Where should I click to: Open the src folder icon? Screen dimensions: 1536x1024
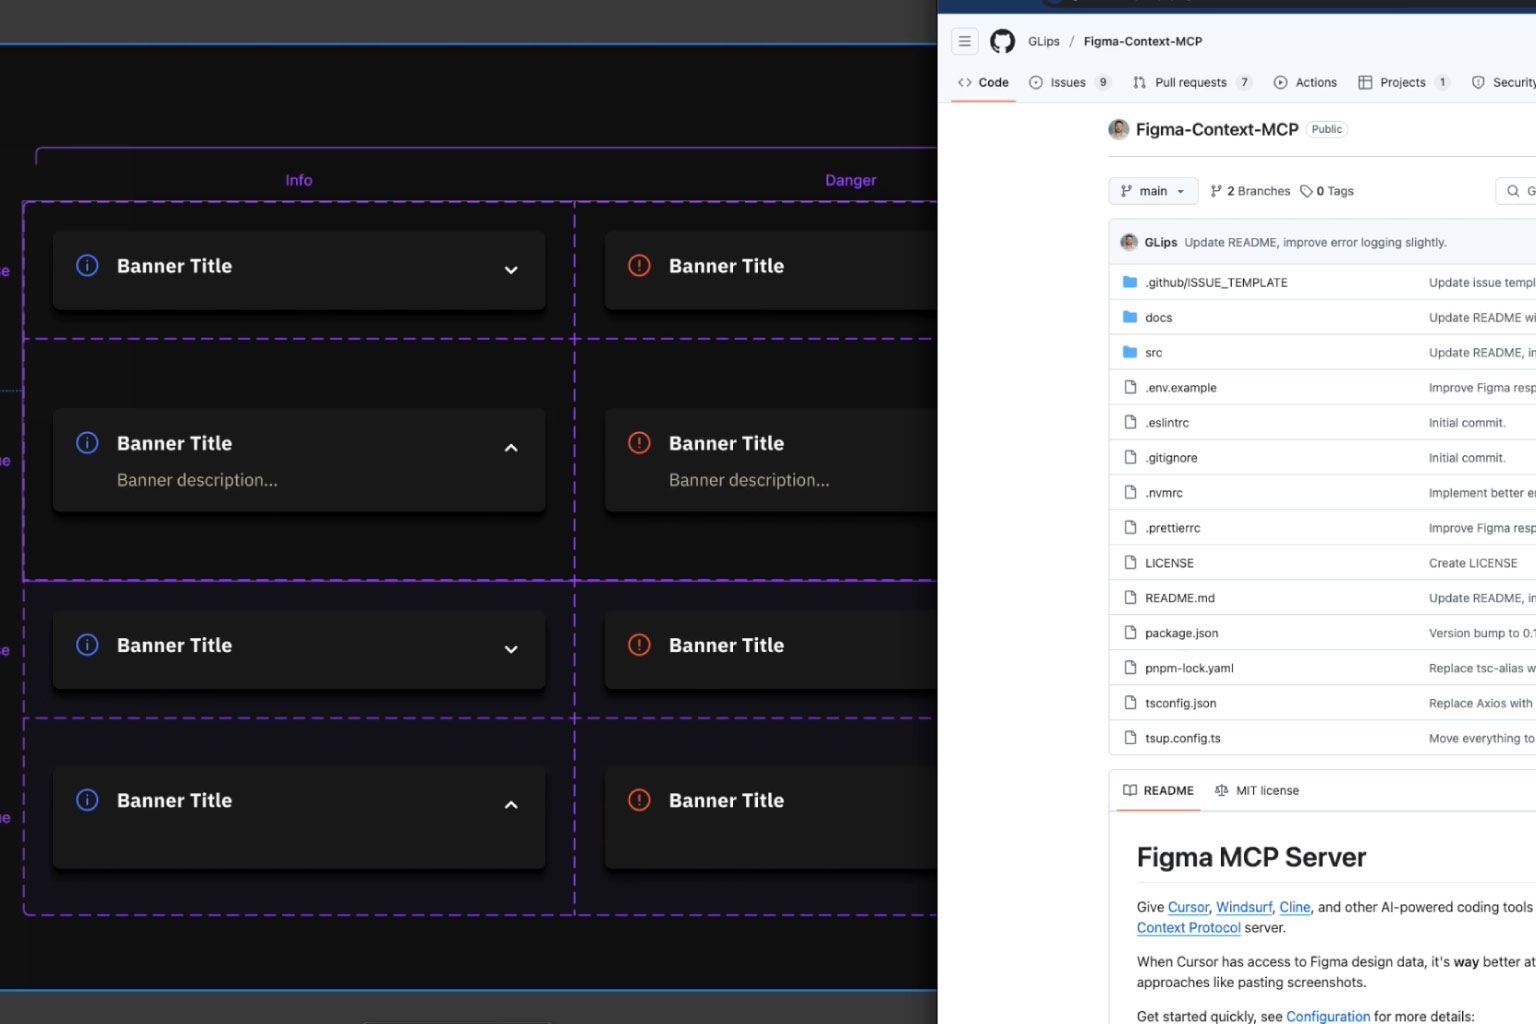coord(1129,352)
